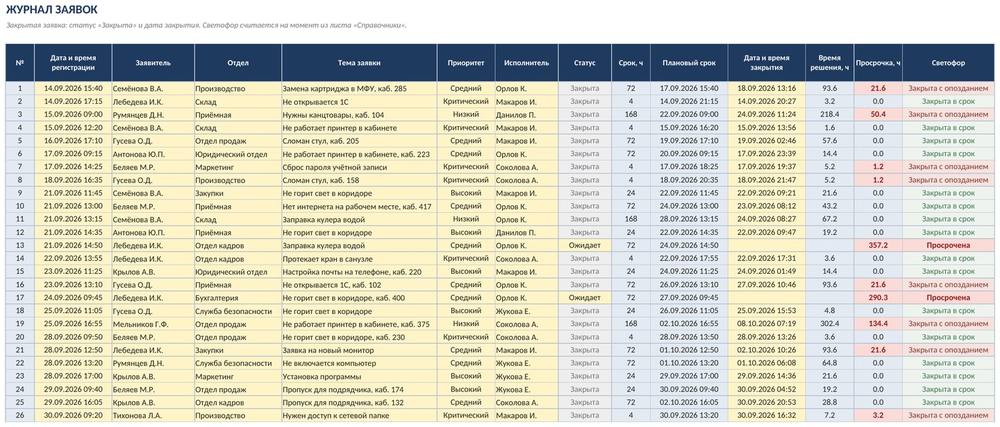Click cell 'Не горит свет в коридоре, каб. 230'
The height and width of the screenshot is (427, 1000).
[359, 337]
